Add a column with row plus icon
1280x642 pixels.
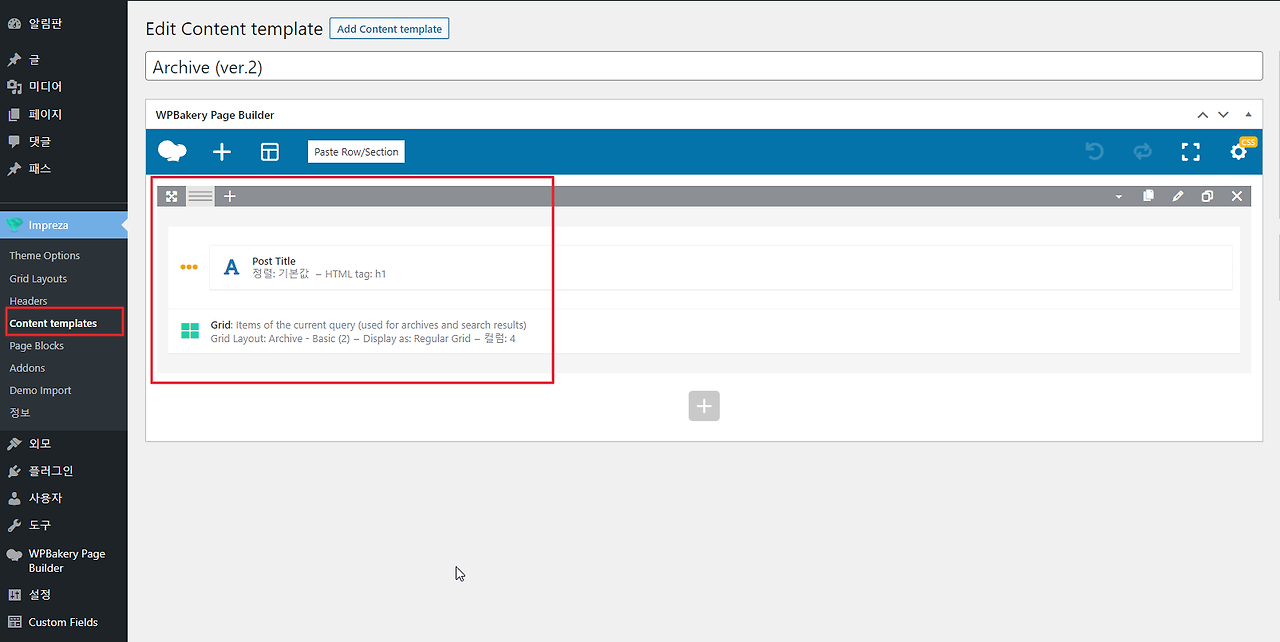click(x=229, y=196)
